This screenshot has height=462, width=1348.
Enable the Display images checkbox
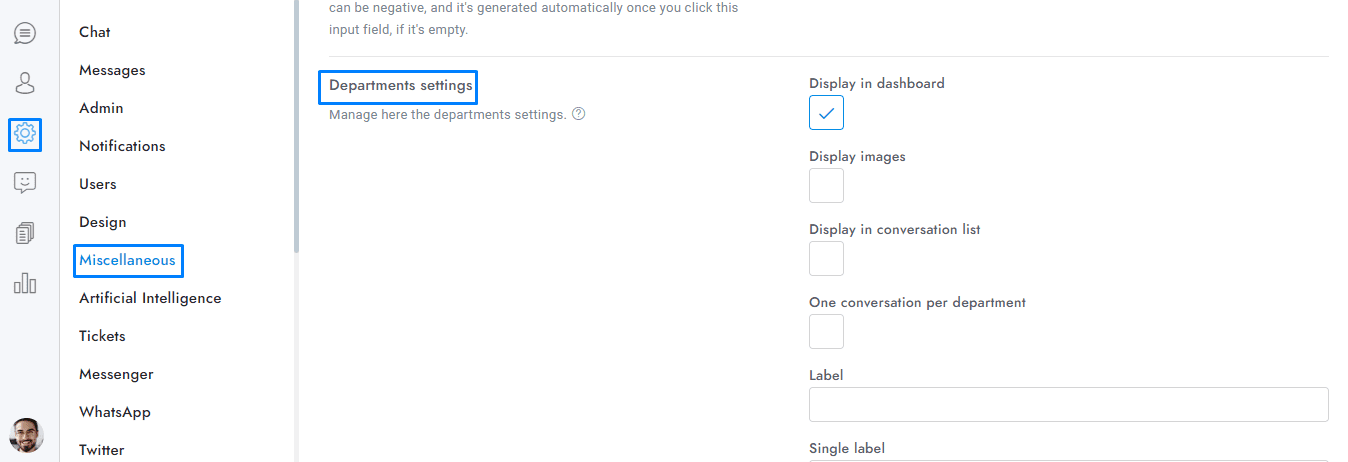coord(826,186)
